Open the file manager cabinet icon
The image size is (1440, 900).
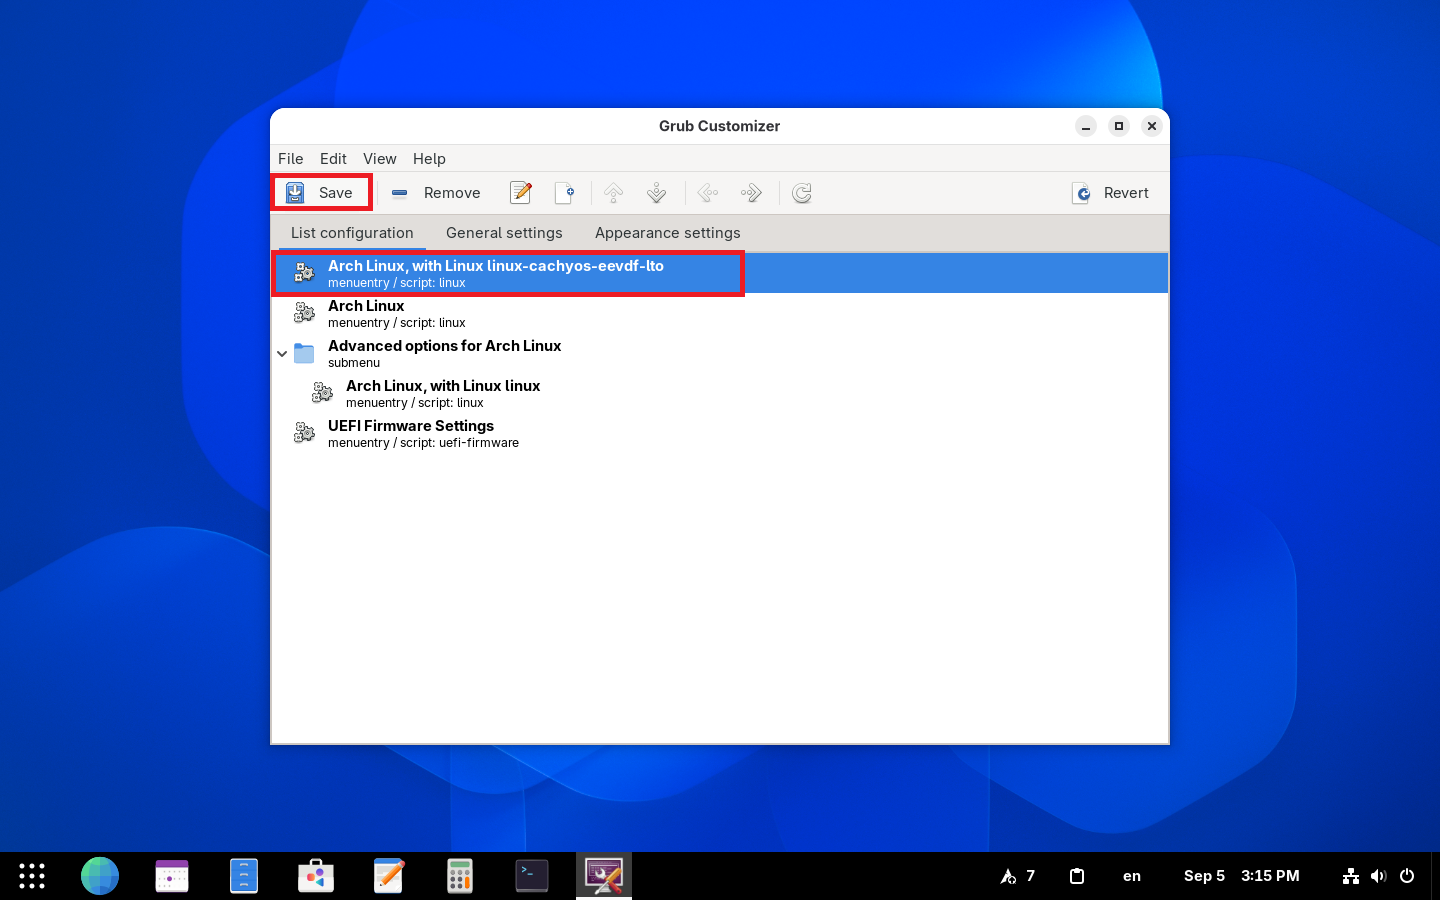point(244,876)
